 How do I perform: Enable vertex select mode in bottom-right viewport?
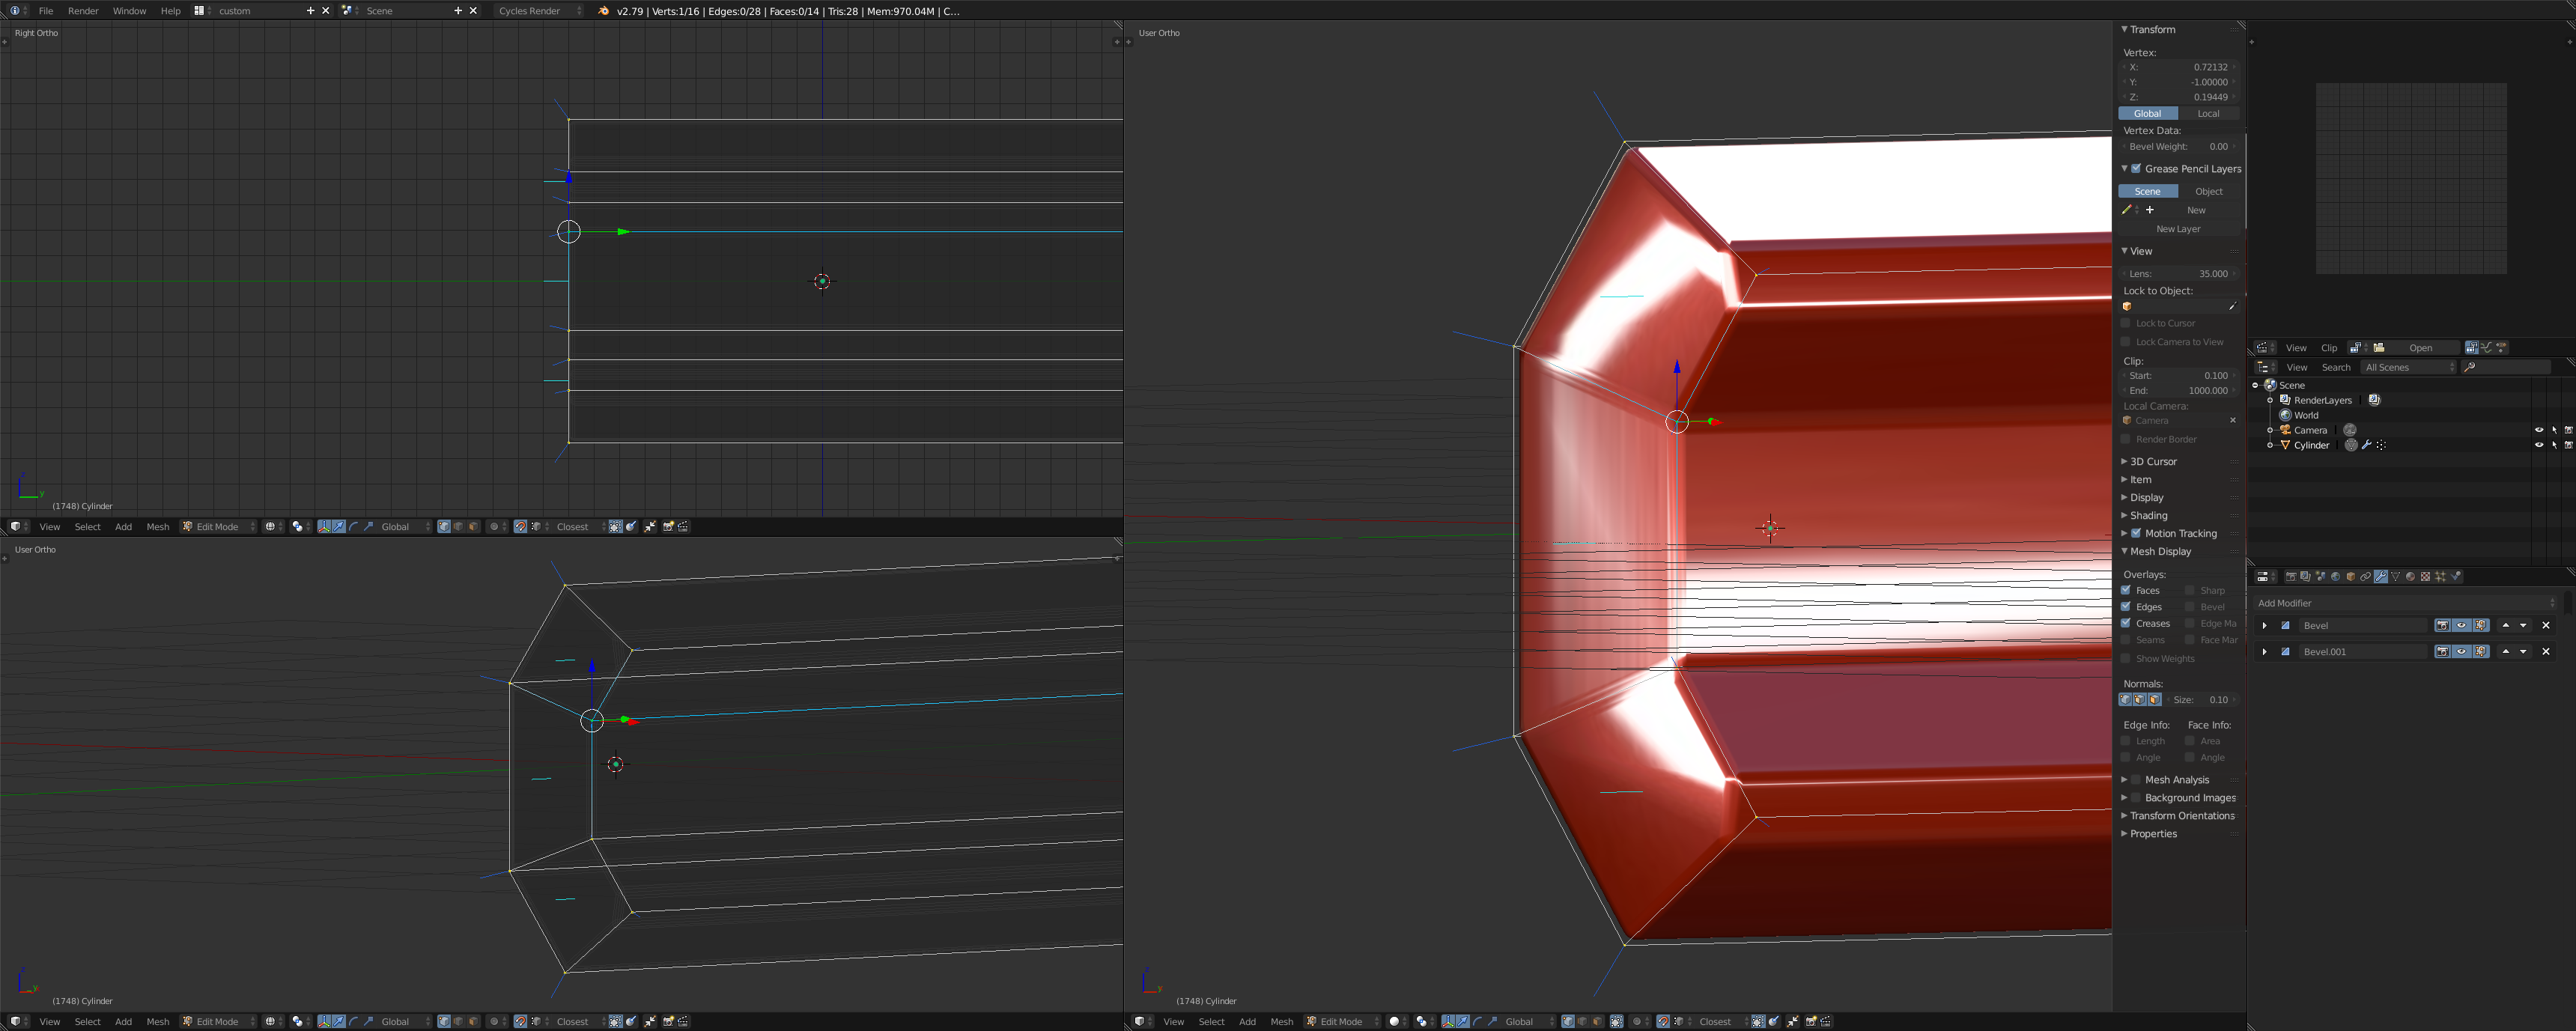1568,1021
